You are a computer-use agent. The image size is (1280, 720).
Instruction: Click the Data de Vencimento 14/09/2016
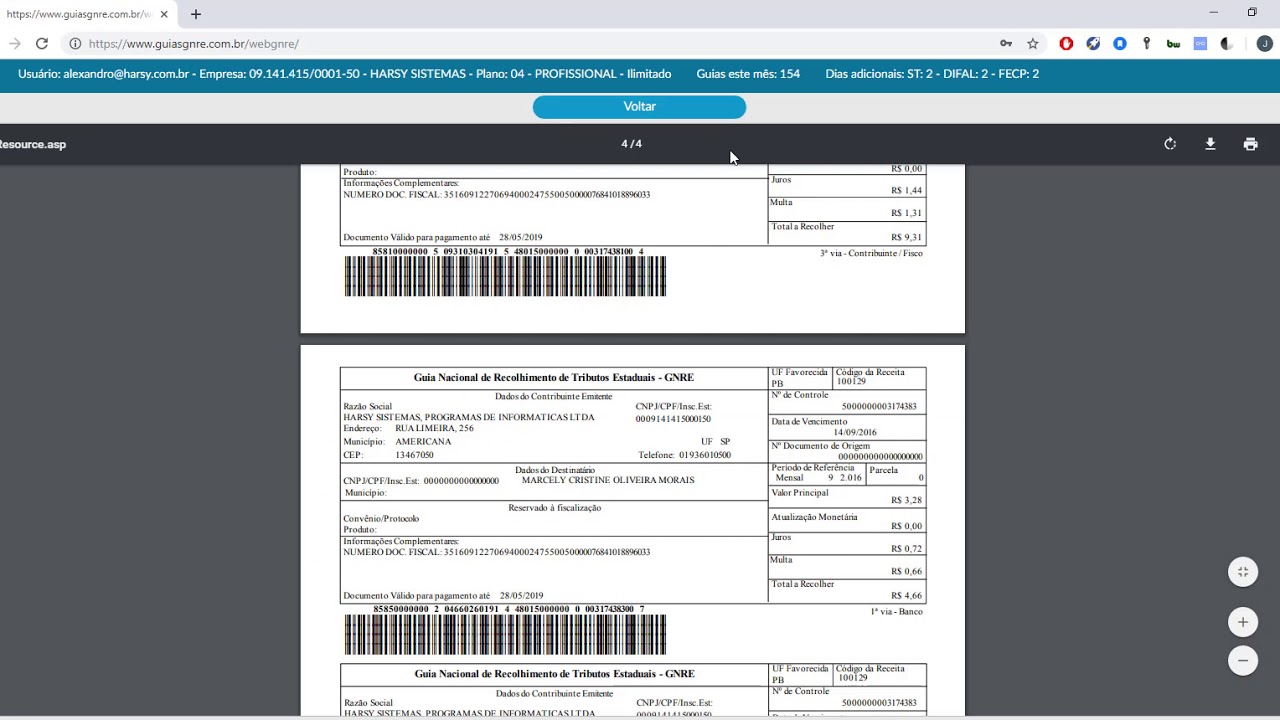point(855,433)
